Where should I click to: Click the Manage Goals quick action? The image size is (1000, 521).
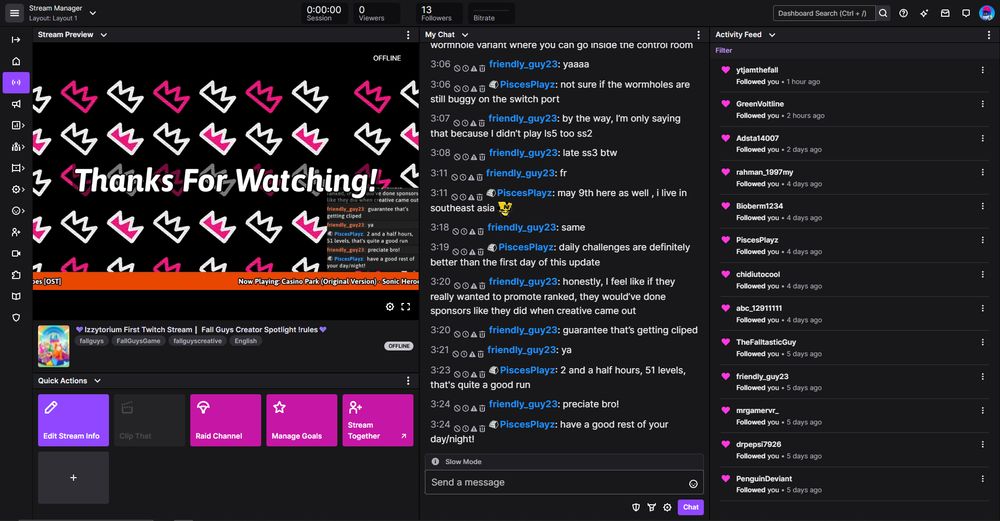tap(302, 420)
